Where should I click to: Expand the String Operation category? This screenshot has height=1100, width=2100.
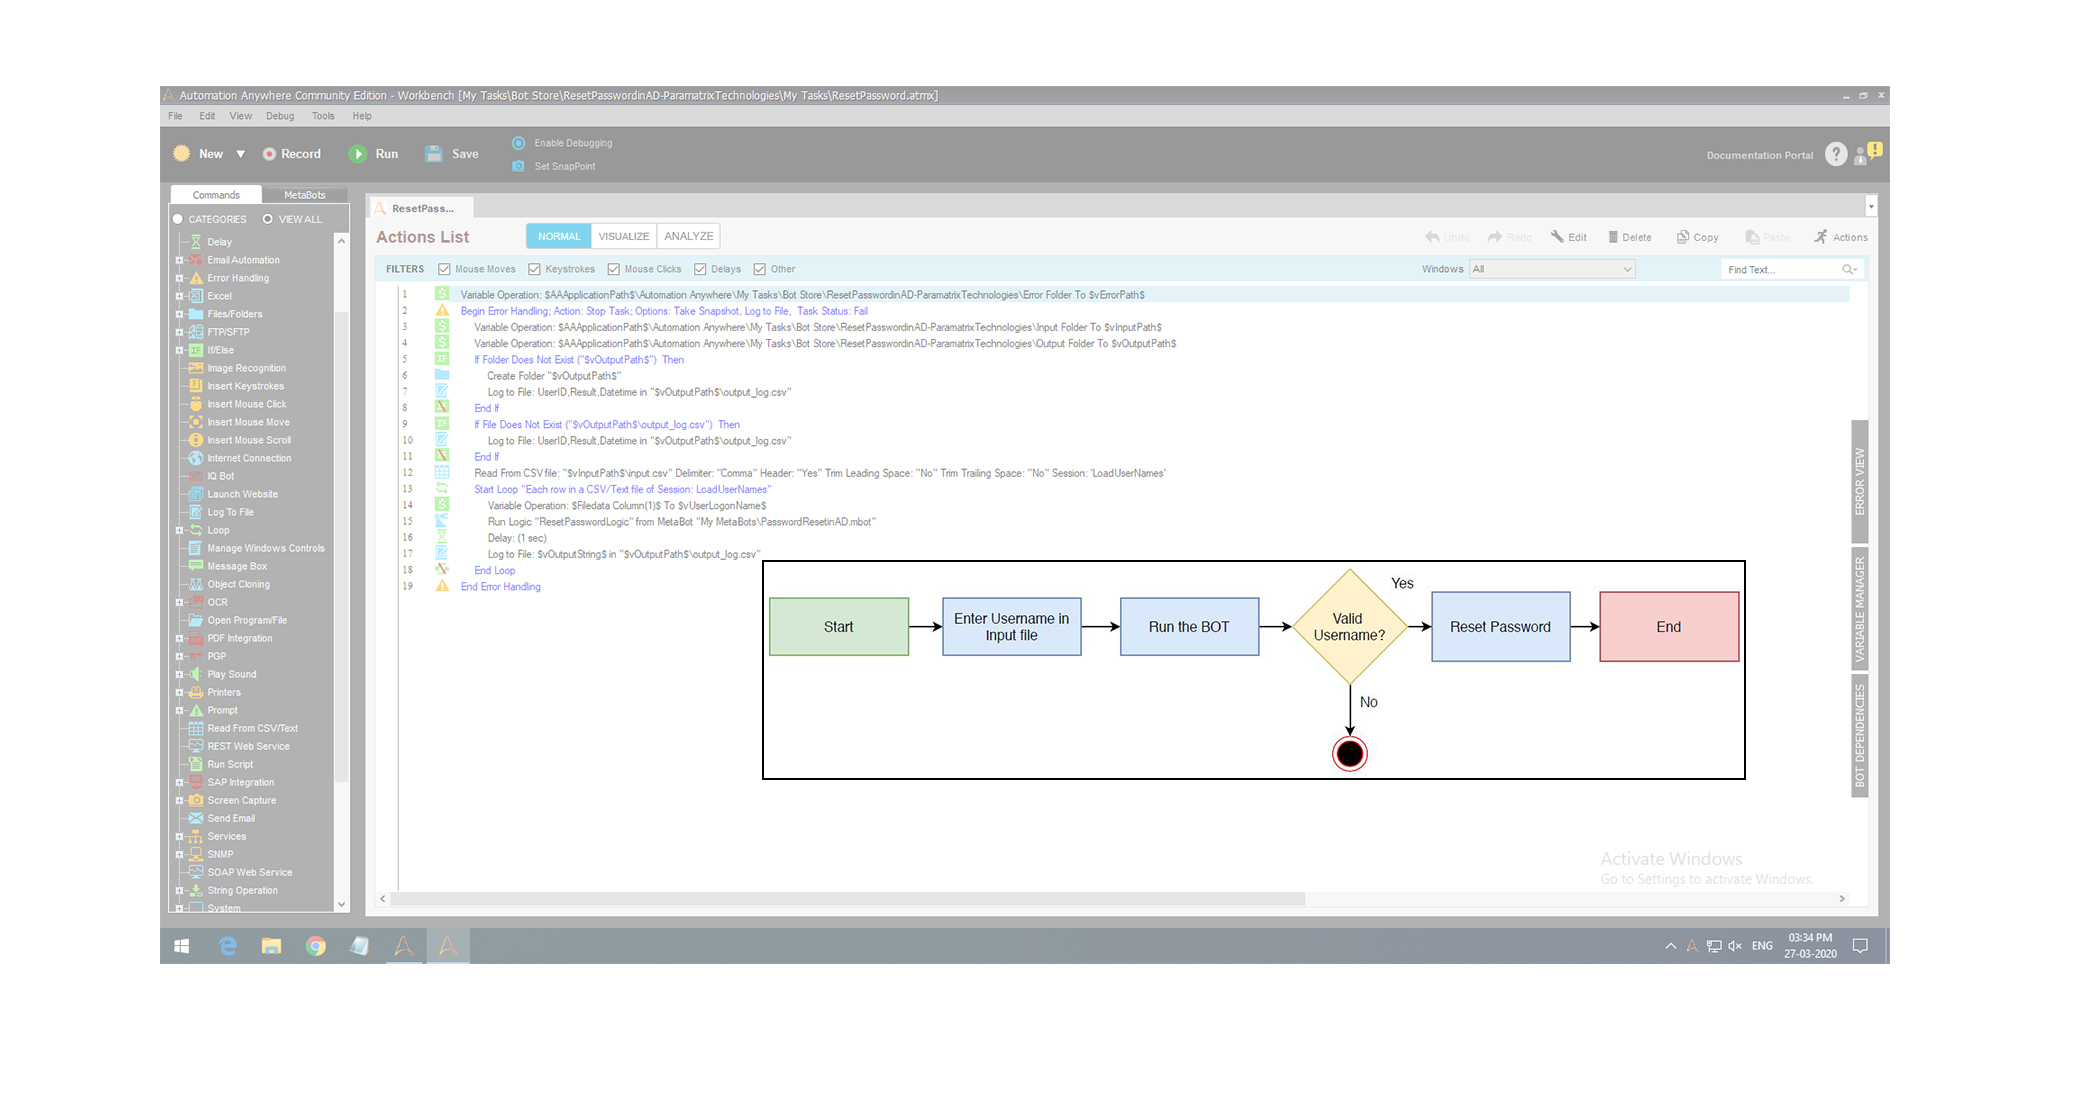[179, 890]
